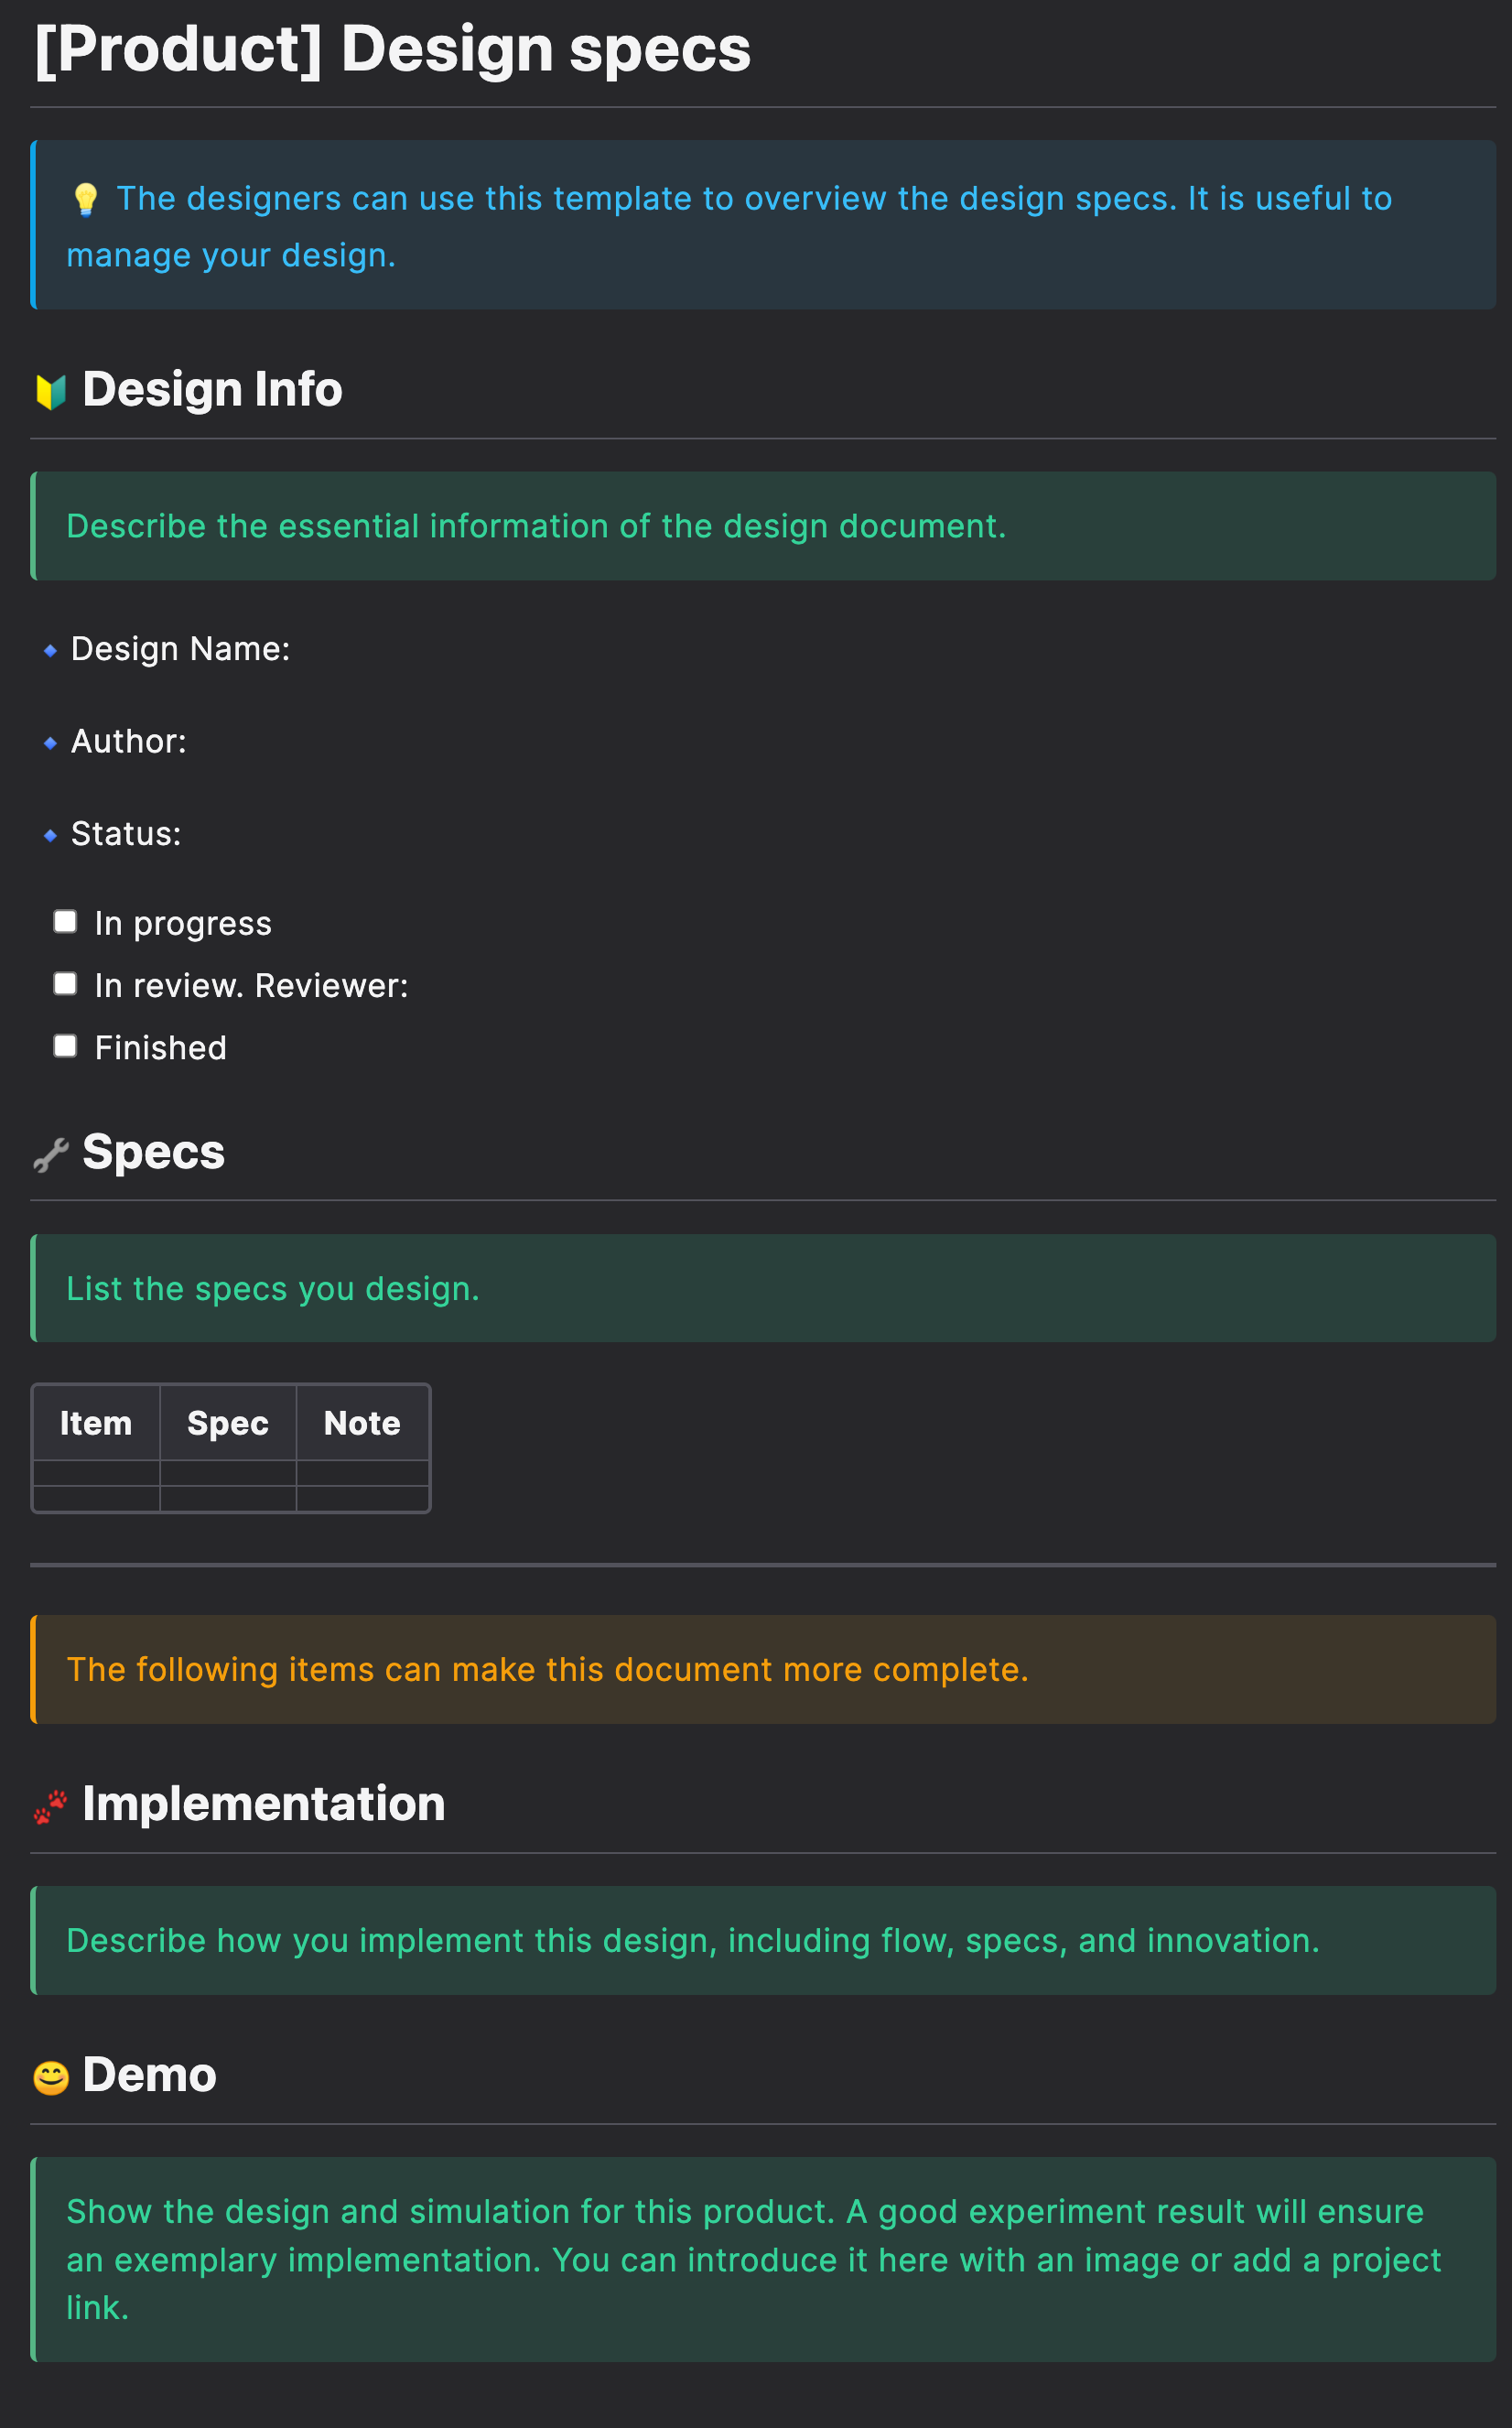Click the Item column header in the table

[96, 1423]
